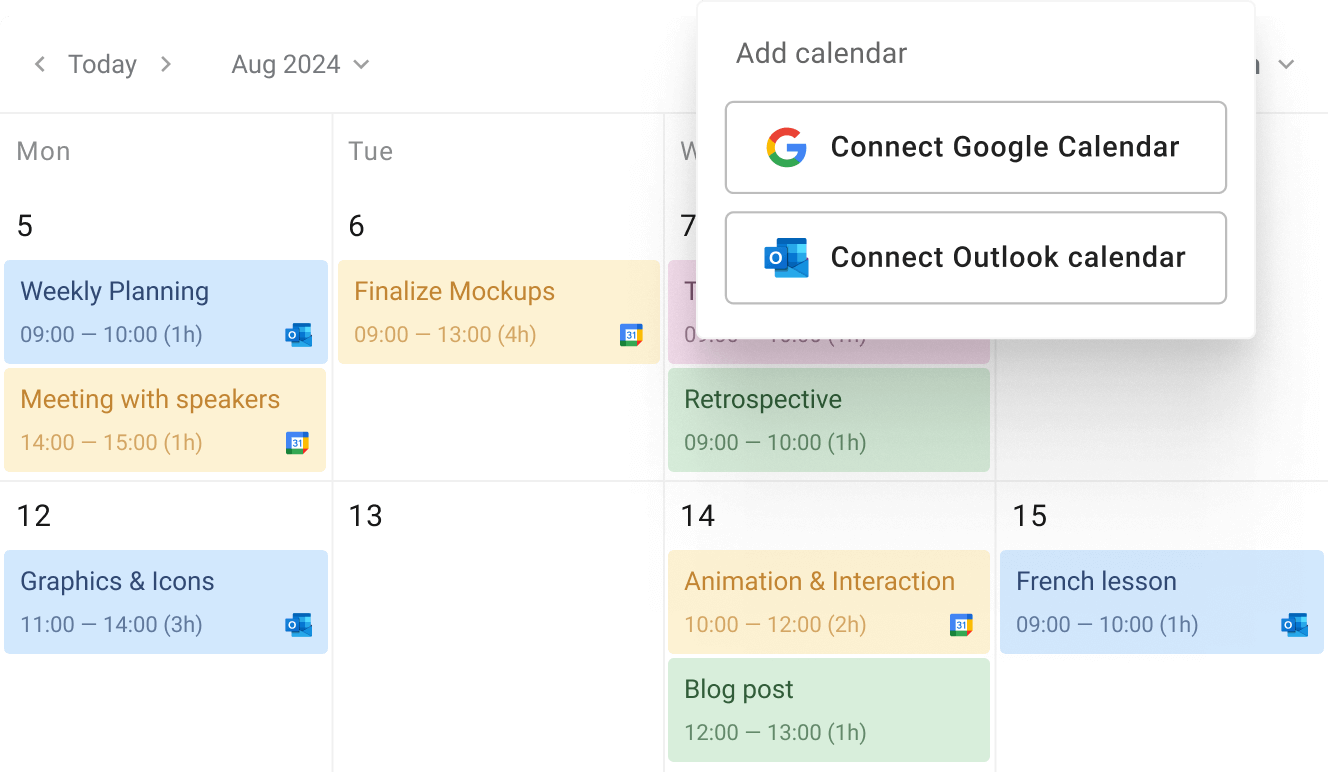This screenshot has height=772, width=1328.
Task: Collapse the Aug 2024 selector chevron
Action: pyautogui.click(x=361, y=64)
